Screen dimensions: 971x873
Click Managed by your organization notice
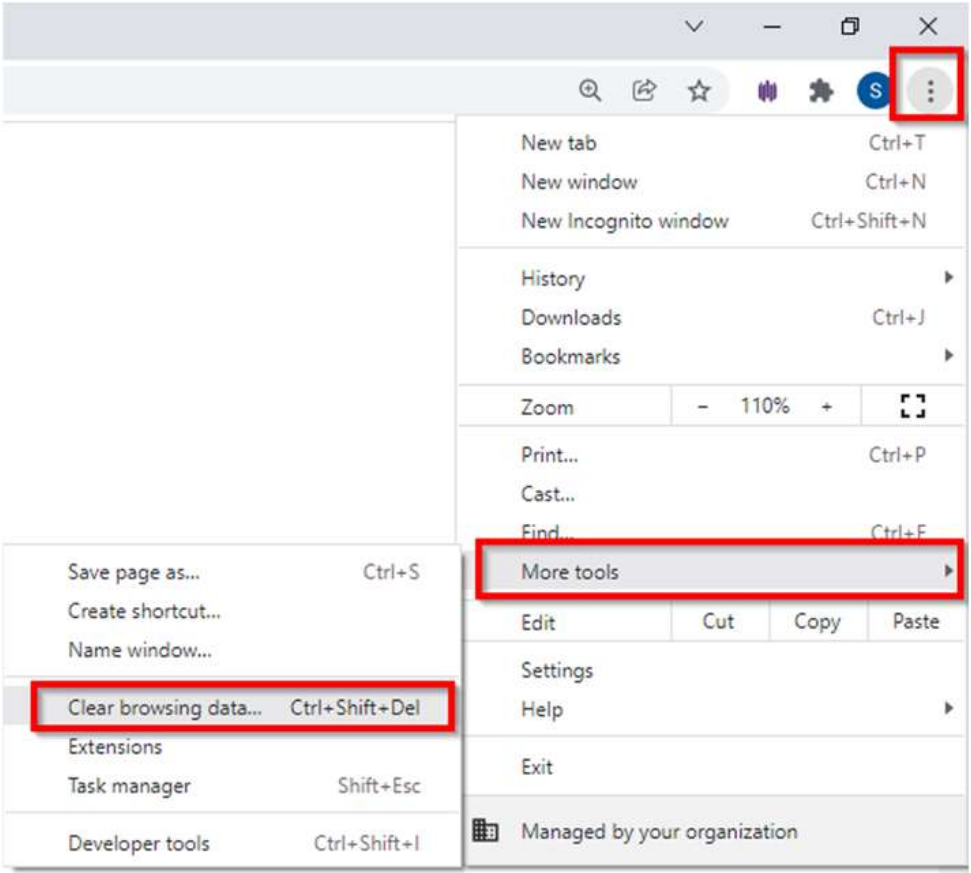click(658, 831)
